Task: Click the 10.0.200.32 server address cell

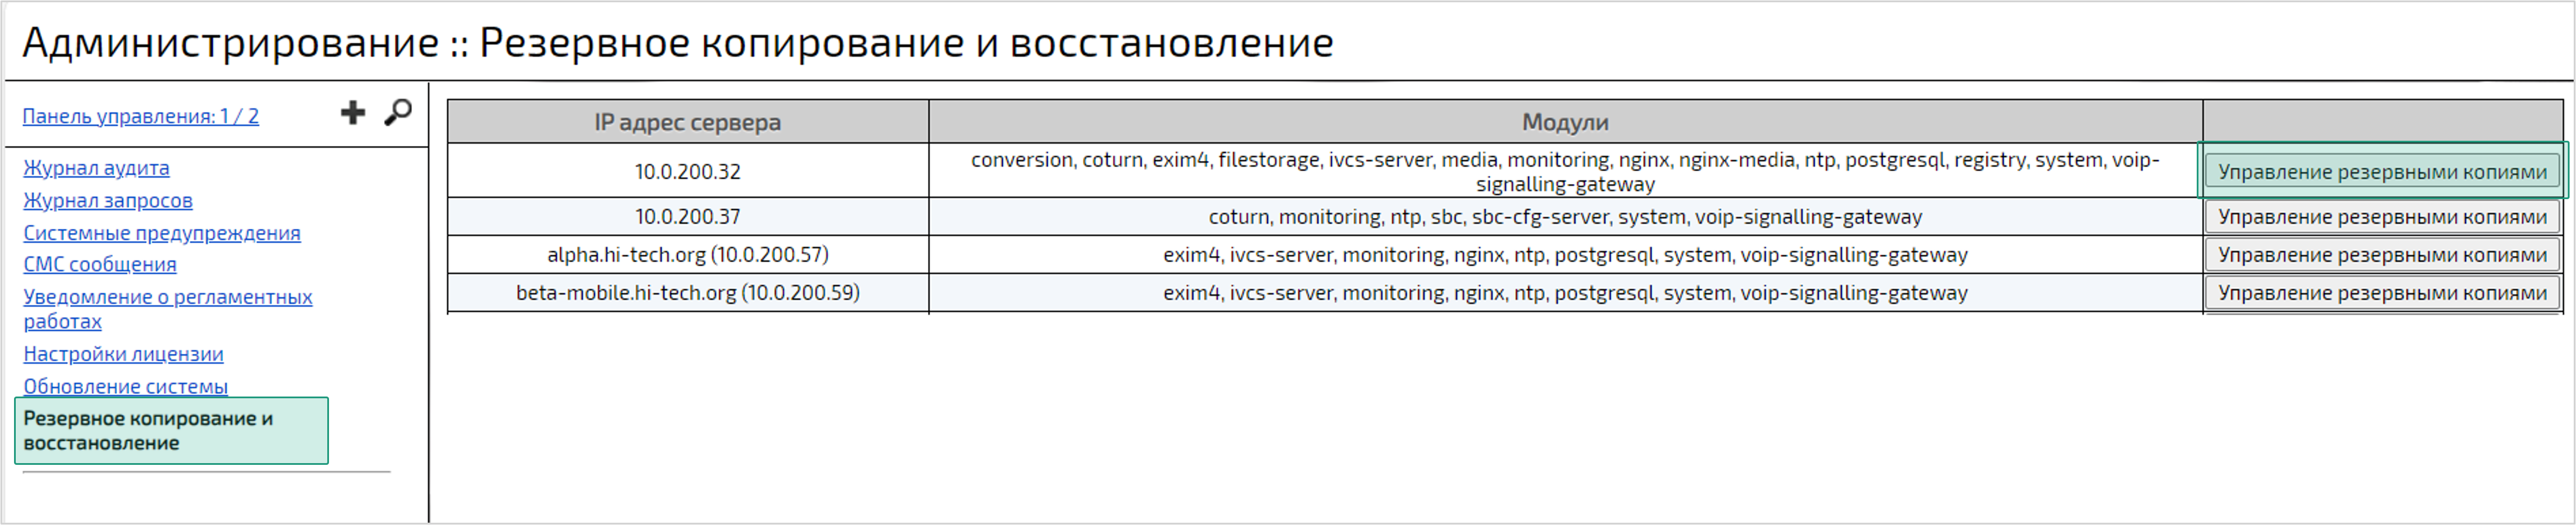Action: tap(688, 172)
